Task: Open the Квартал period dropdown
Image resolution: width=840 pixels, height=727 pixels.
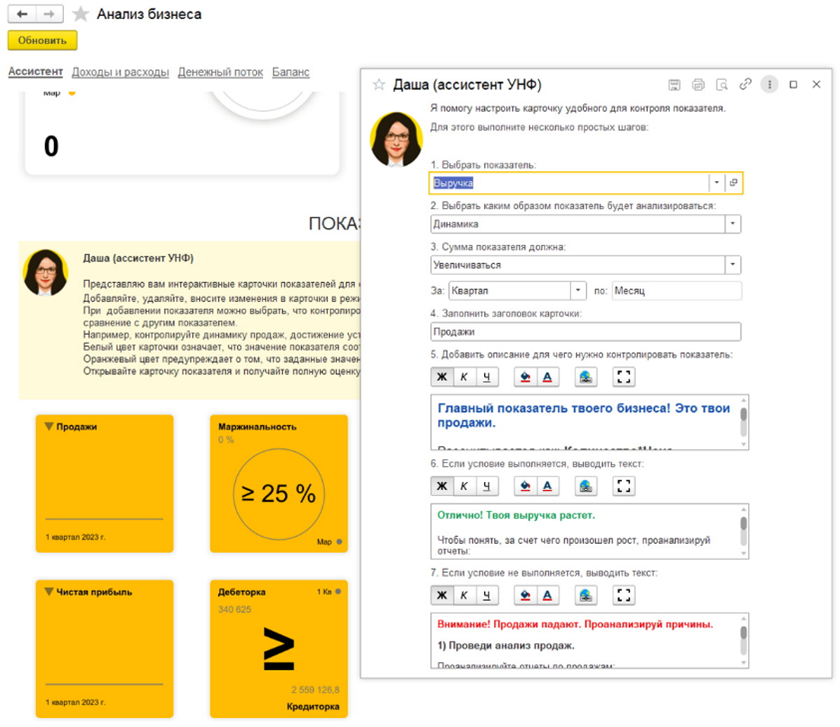Action: click(x=577, y=290)
